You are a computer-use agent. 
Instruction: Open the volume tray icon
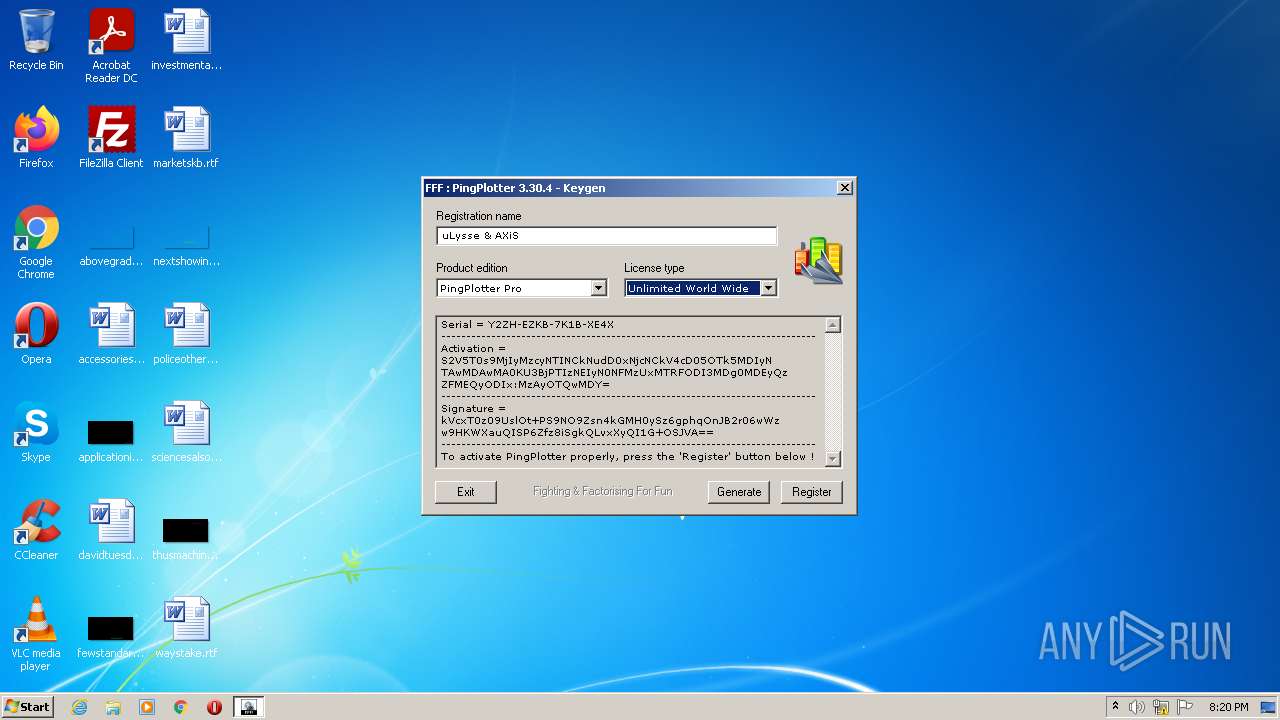click(1137, 707)
